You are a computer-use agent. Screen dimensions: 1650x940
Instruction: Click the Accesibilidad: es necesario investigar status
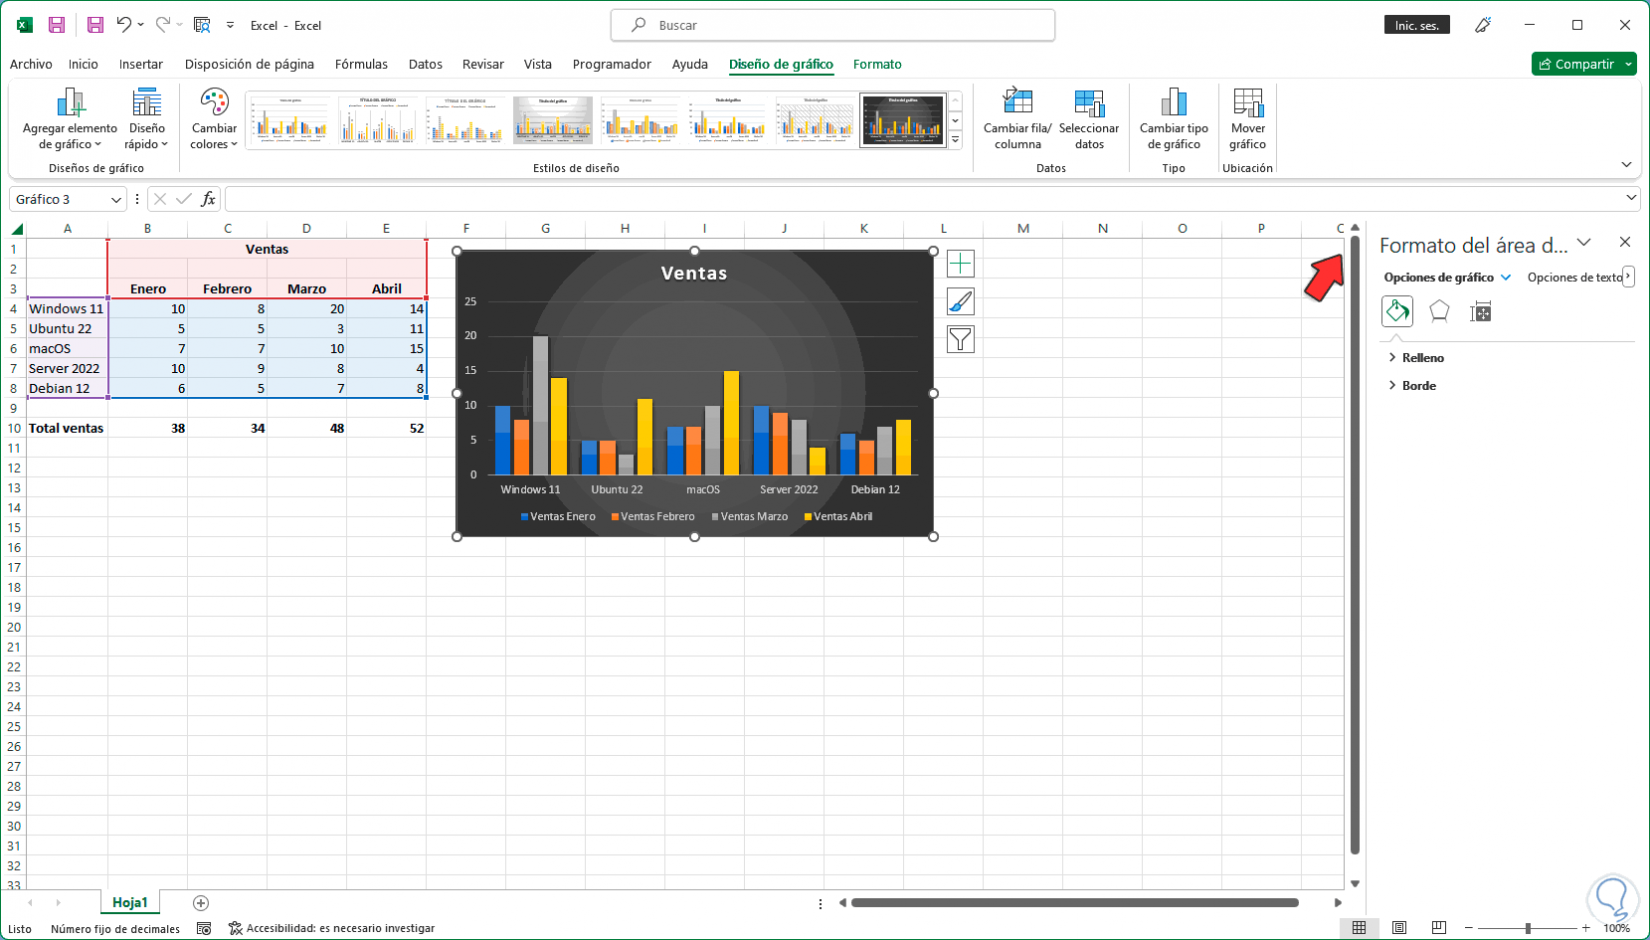(x=332, y=929)
